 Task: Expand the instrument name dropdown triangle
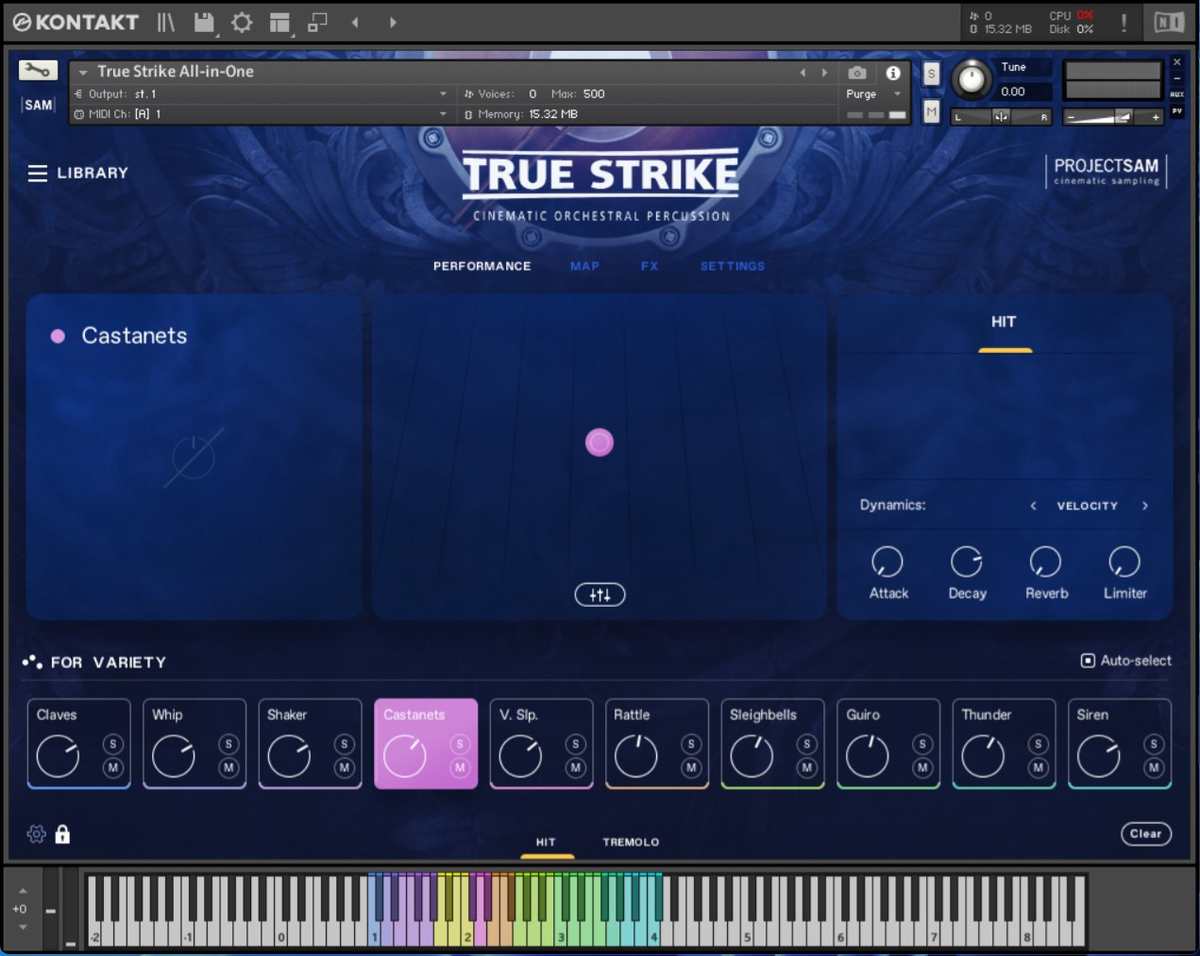pos(83,72)
